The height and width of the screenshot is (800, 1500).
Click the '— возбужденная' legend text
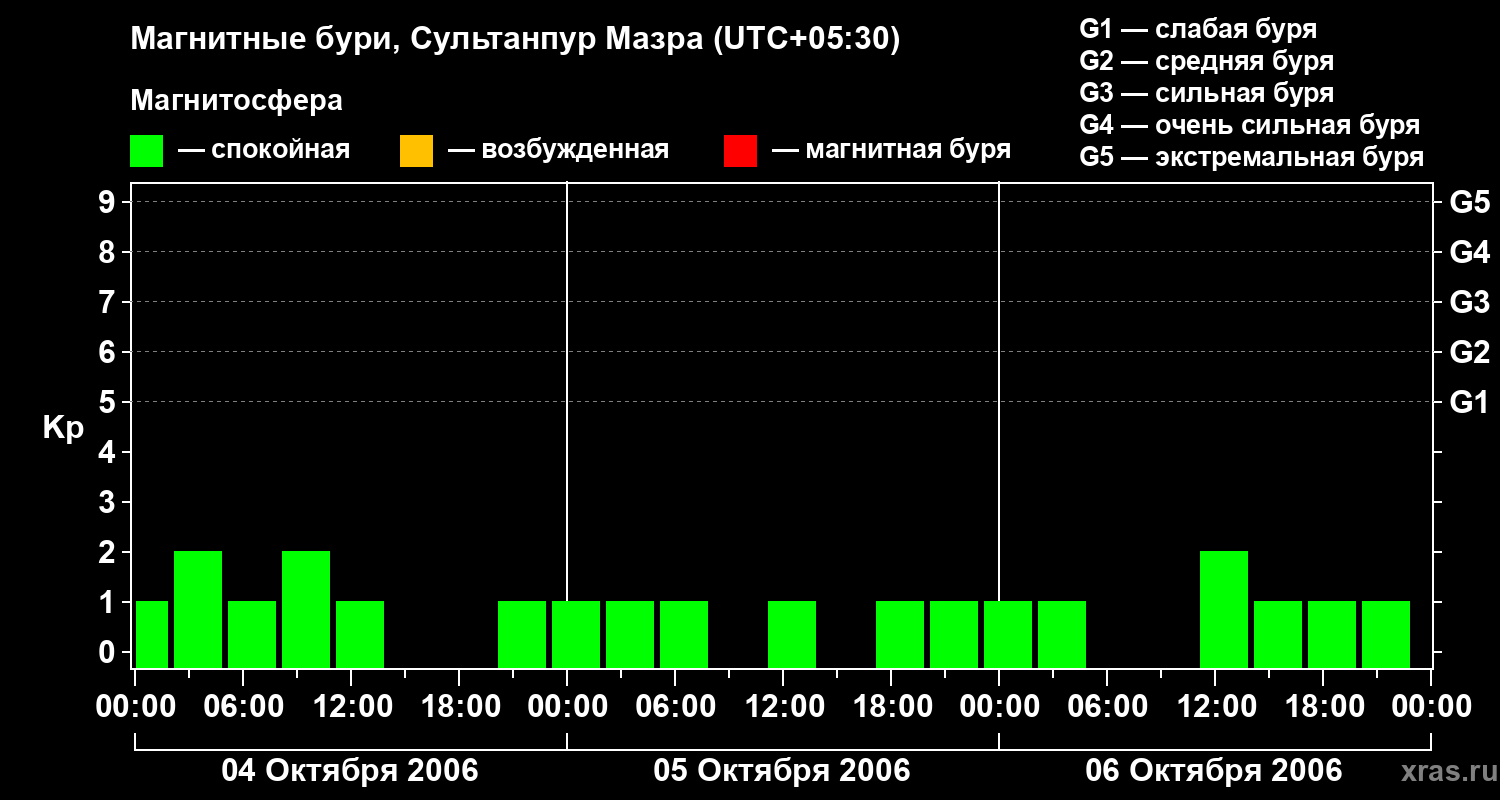(558, 151)
